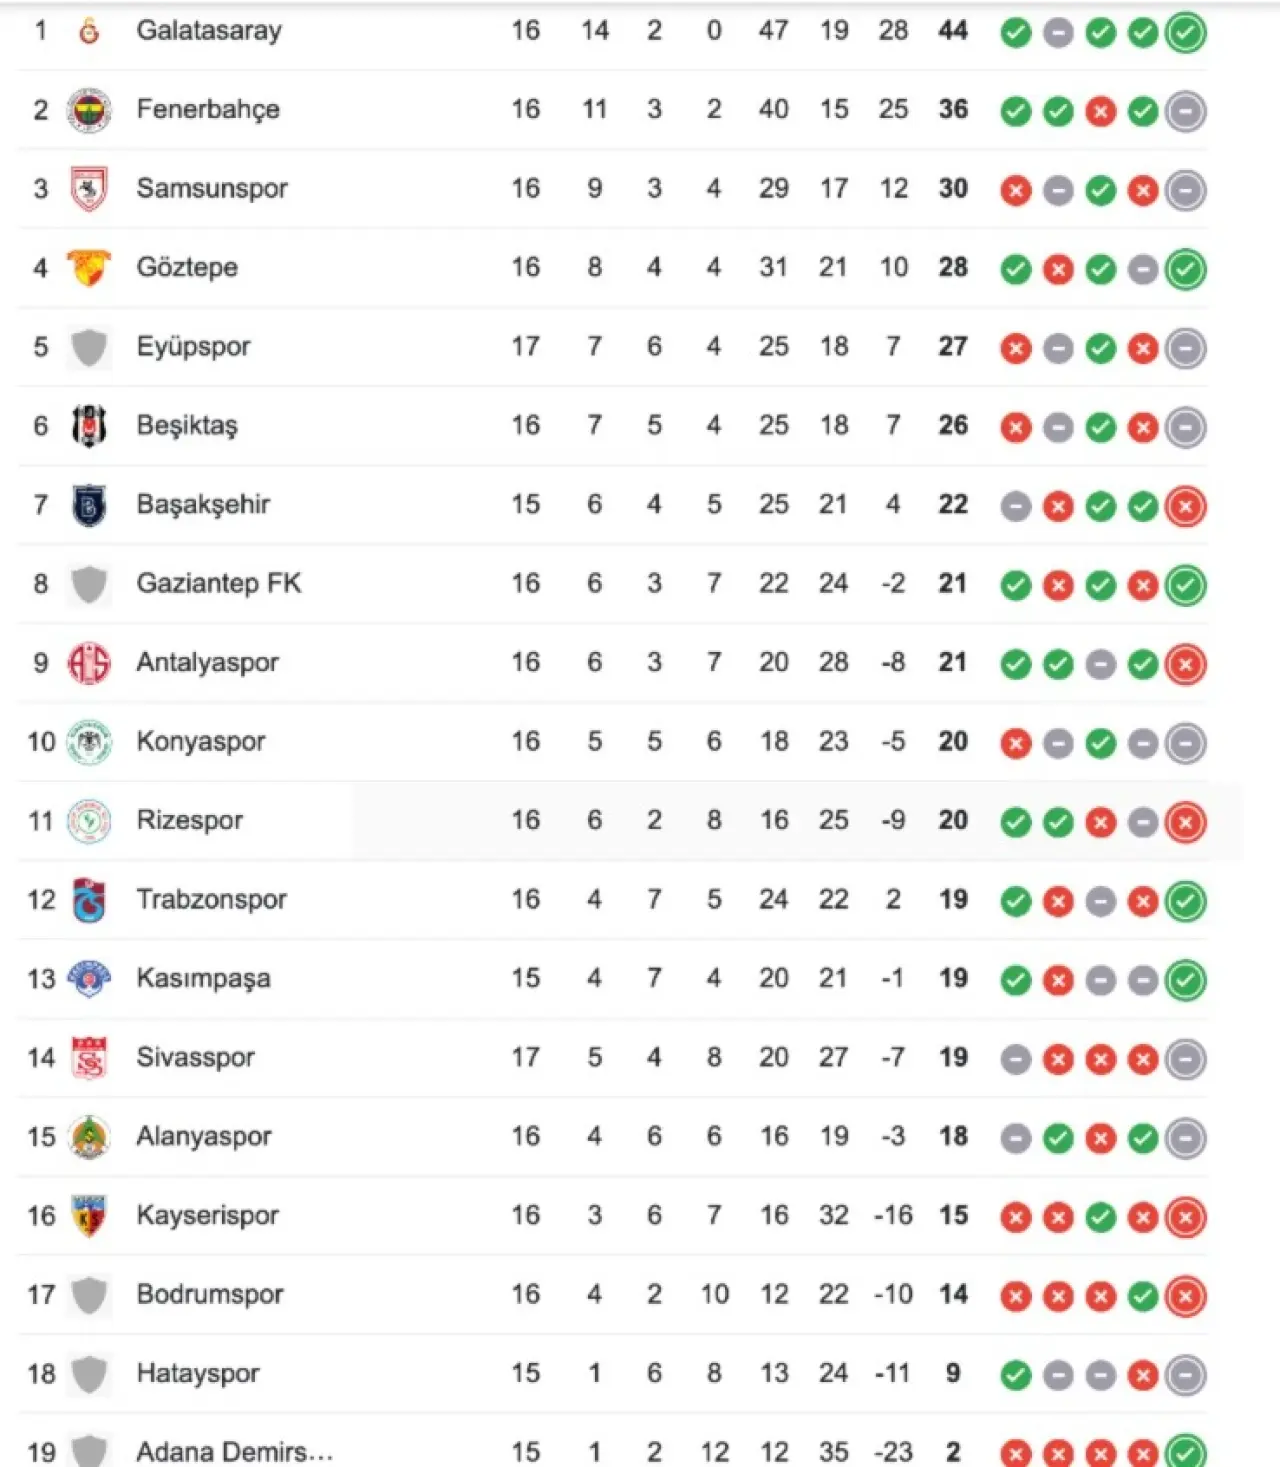Click the Trabzonspor club crest icon
Screen dimensions: 1280x1467
click(89, 900)
